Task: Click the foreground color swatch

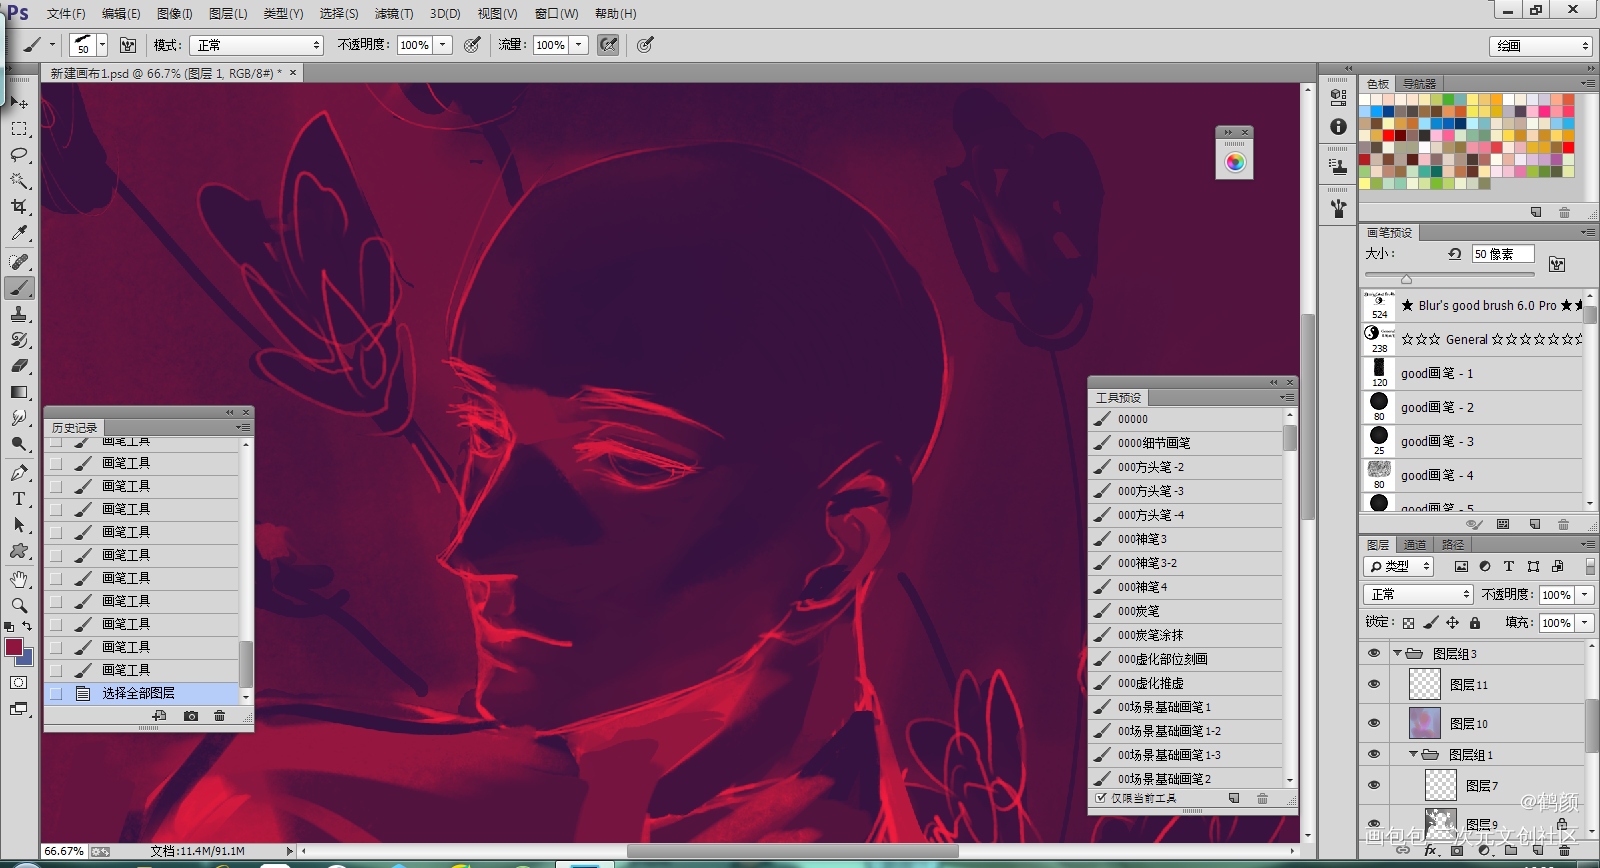Action: point(14,647)
